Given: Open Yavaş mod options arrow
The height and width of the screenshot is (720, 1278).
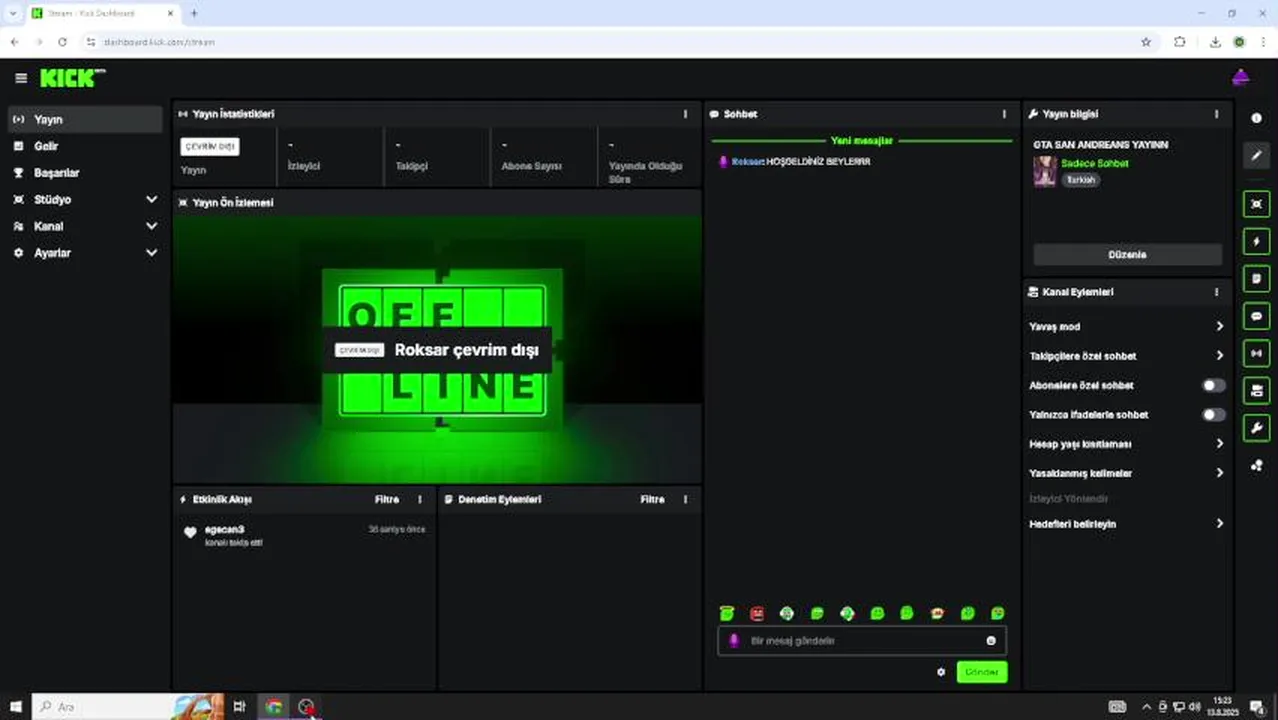Looking at the screenshot, I should (x=1219, y=326).
